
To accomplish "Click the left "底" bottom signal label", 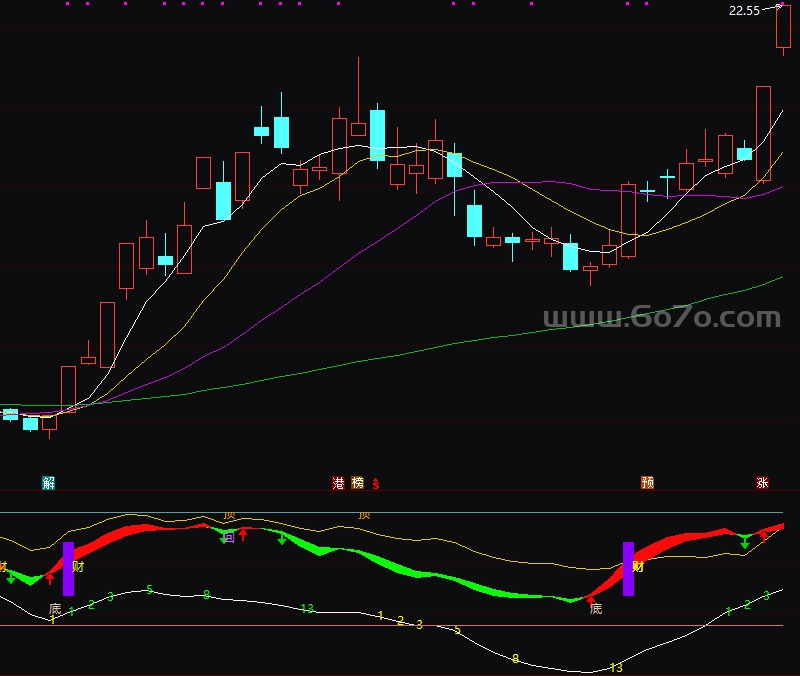I will click(55, 608).
